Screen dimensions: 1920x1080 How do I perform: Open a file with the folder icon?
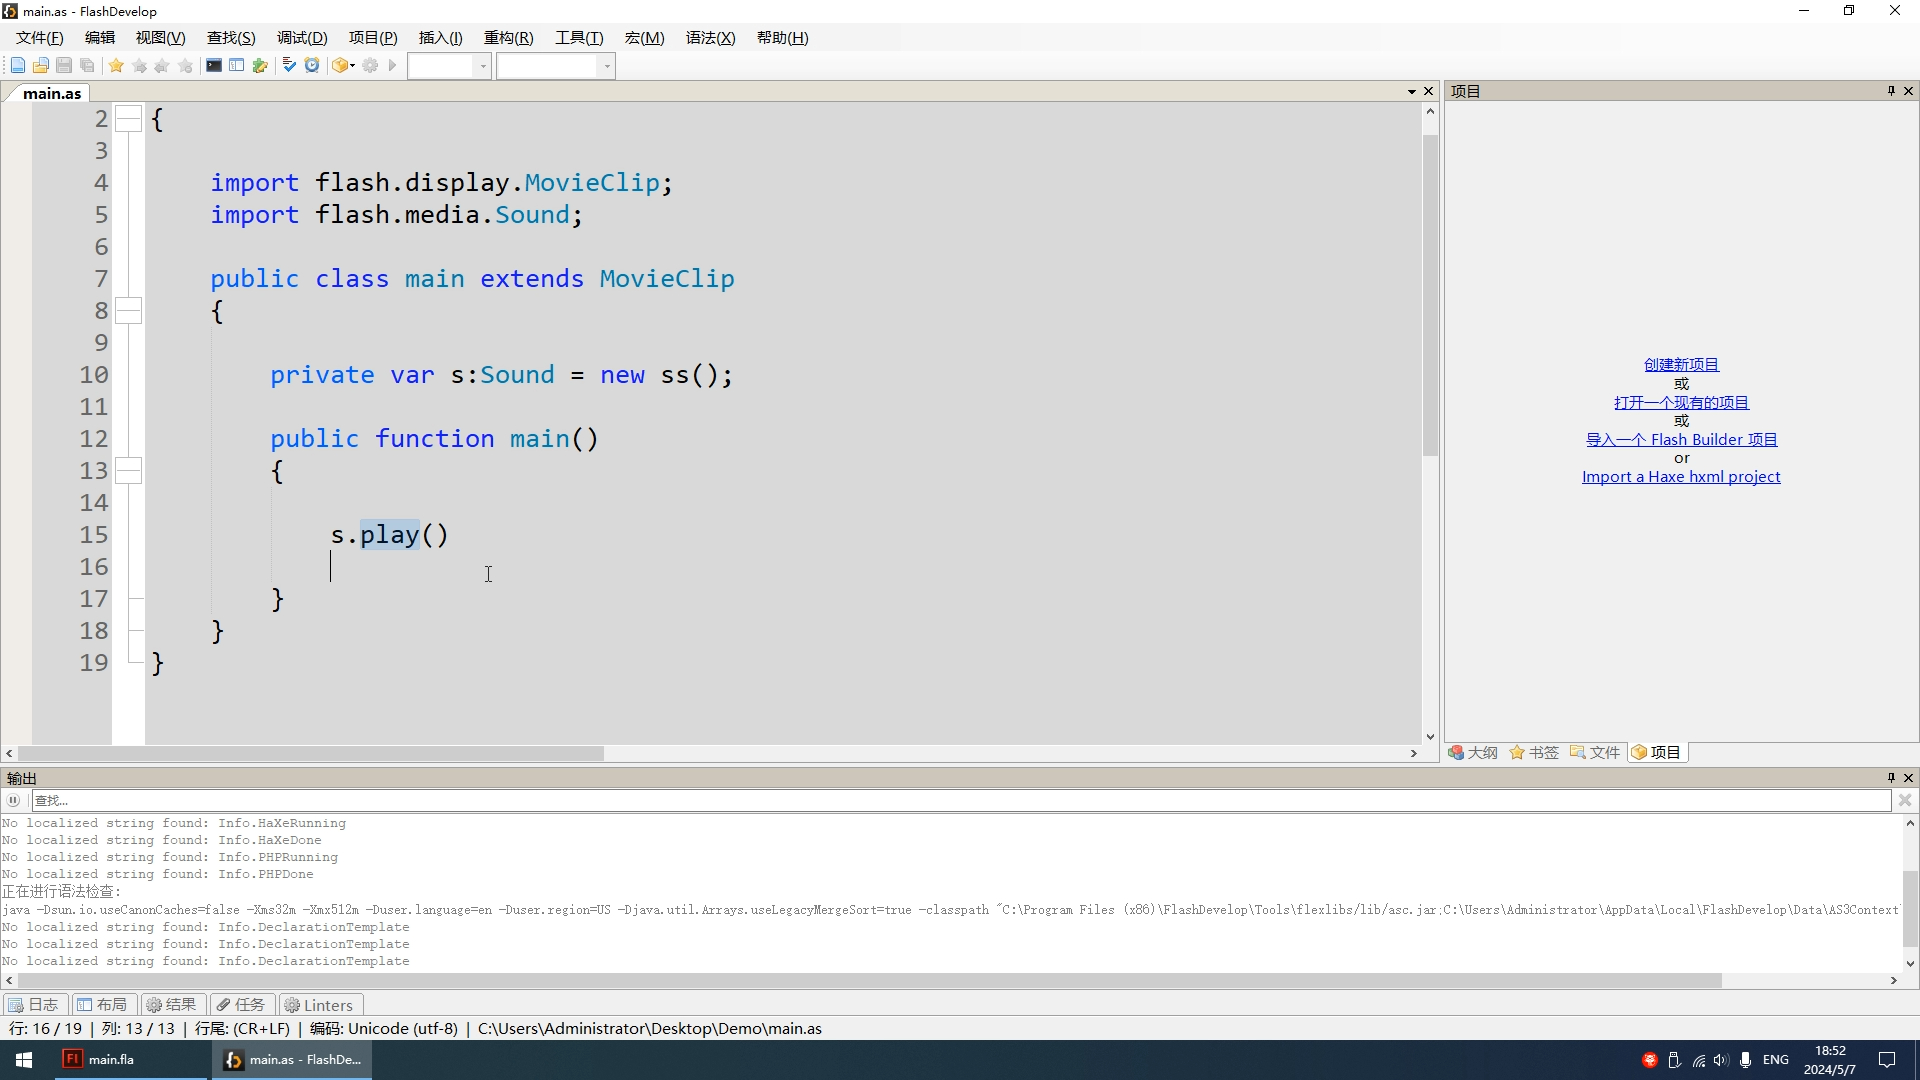point(41,66)
